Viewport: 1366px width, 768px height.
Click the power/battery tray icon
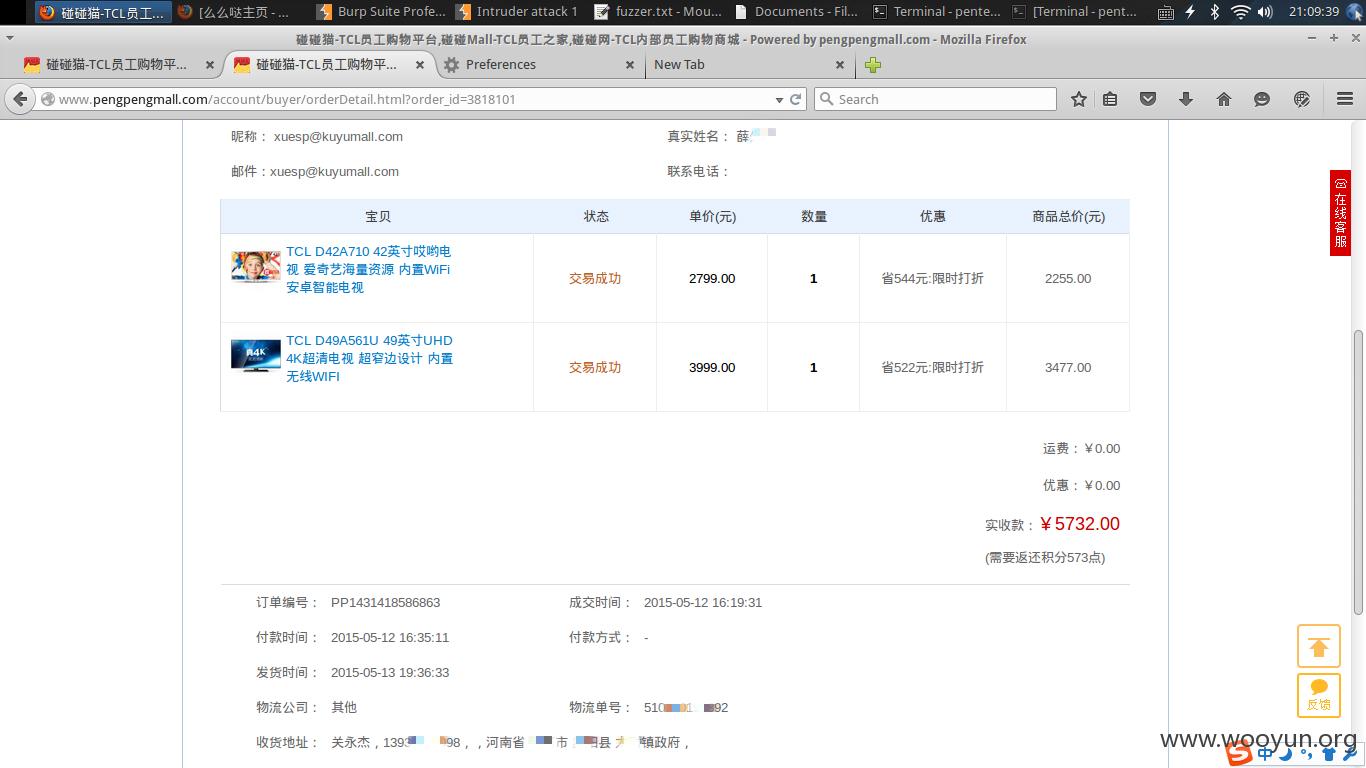(x=1190, y=12)
